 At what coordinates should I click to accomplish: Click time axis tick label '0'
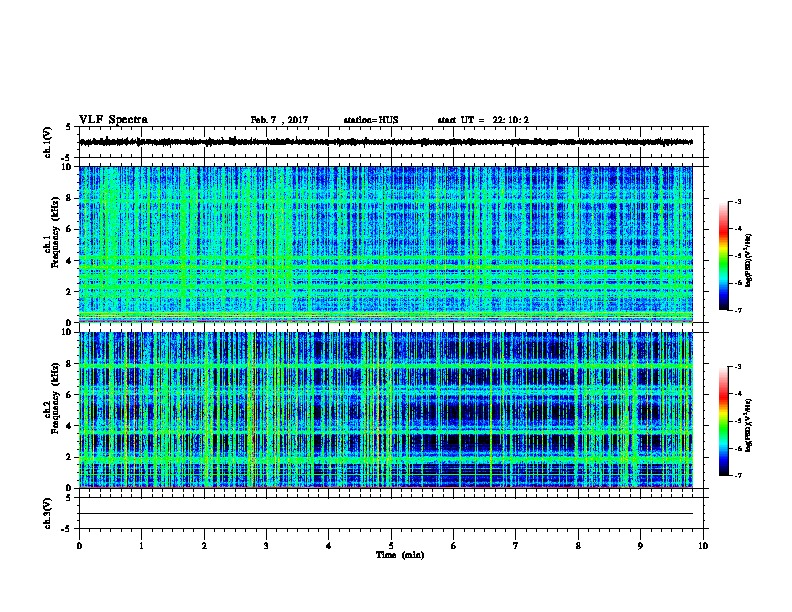(79, 545)
